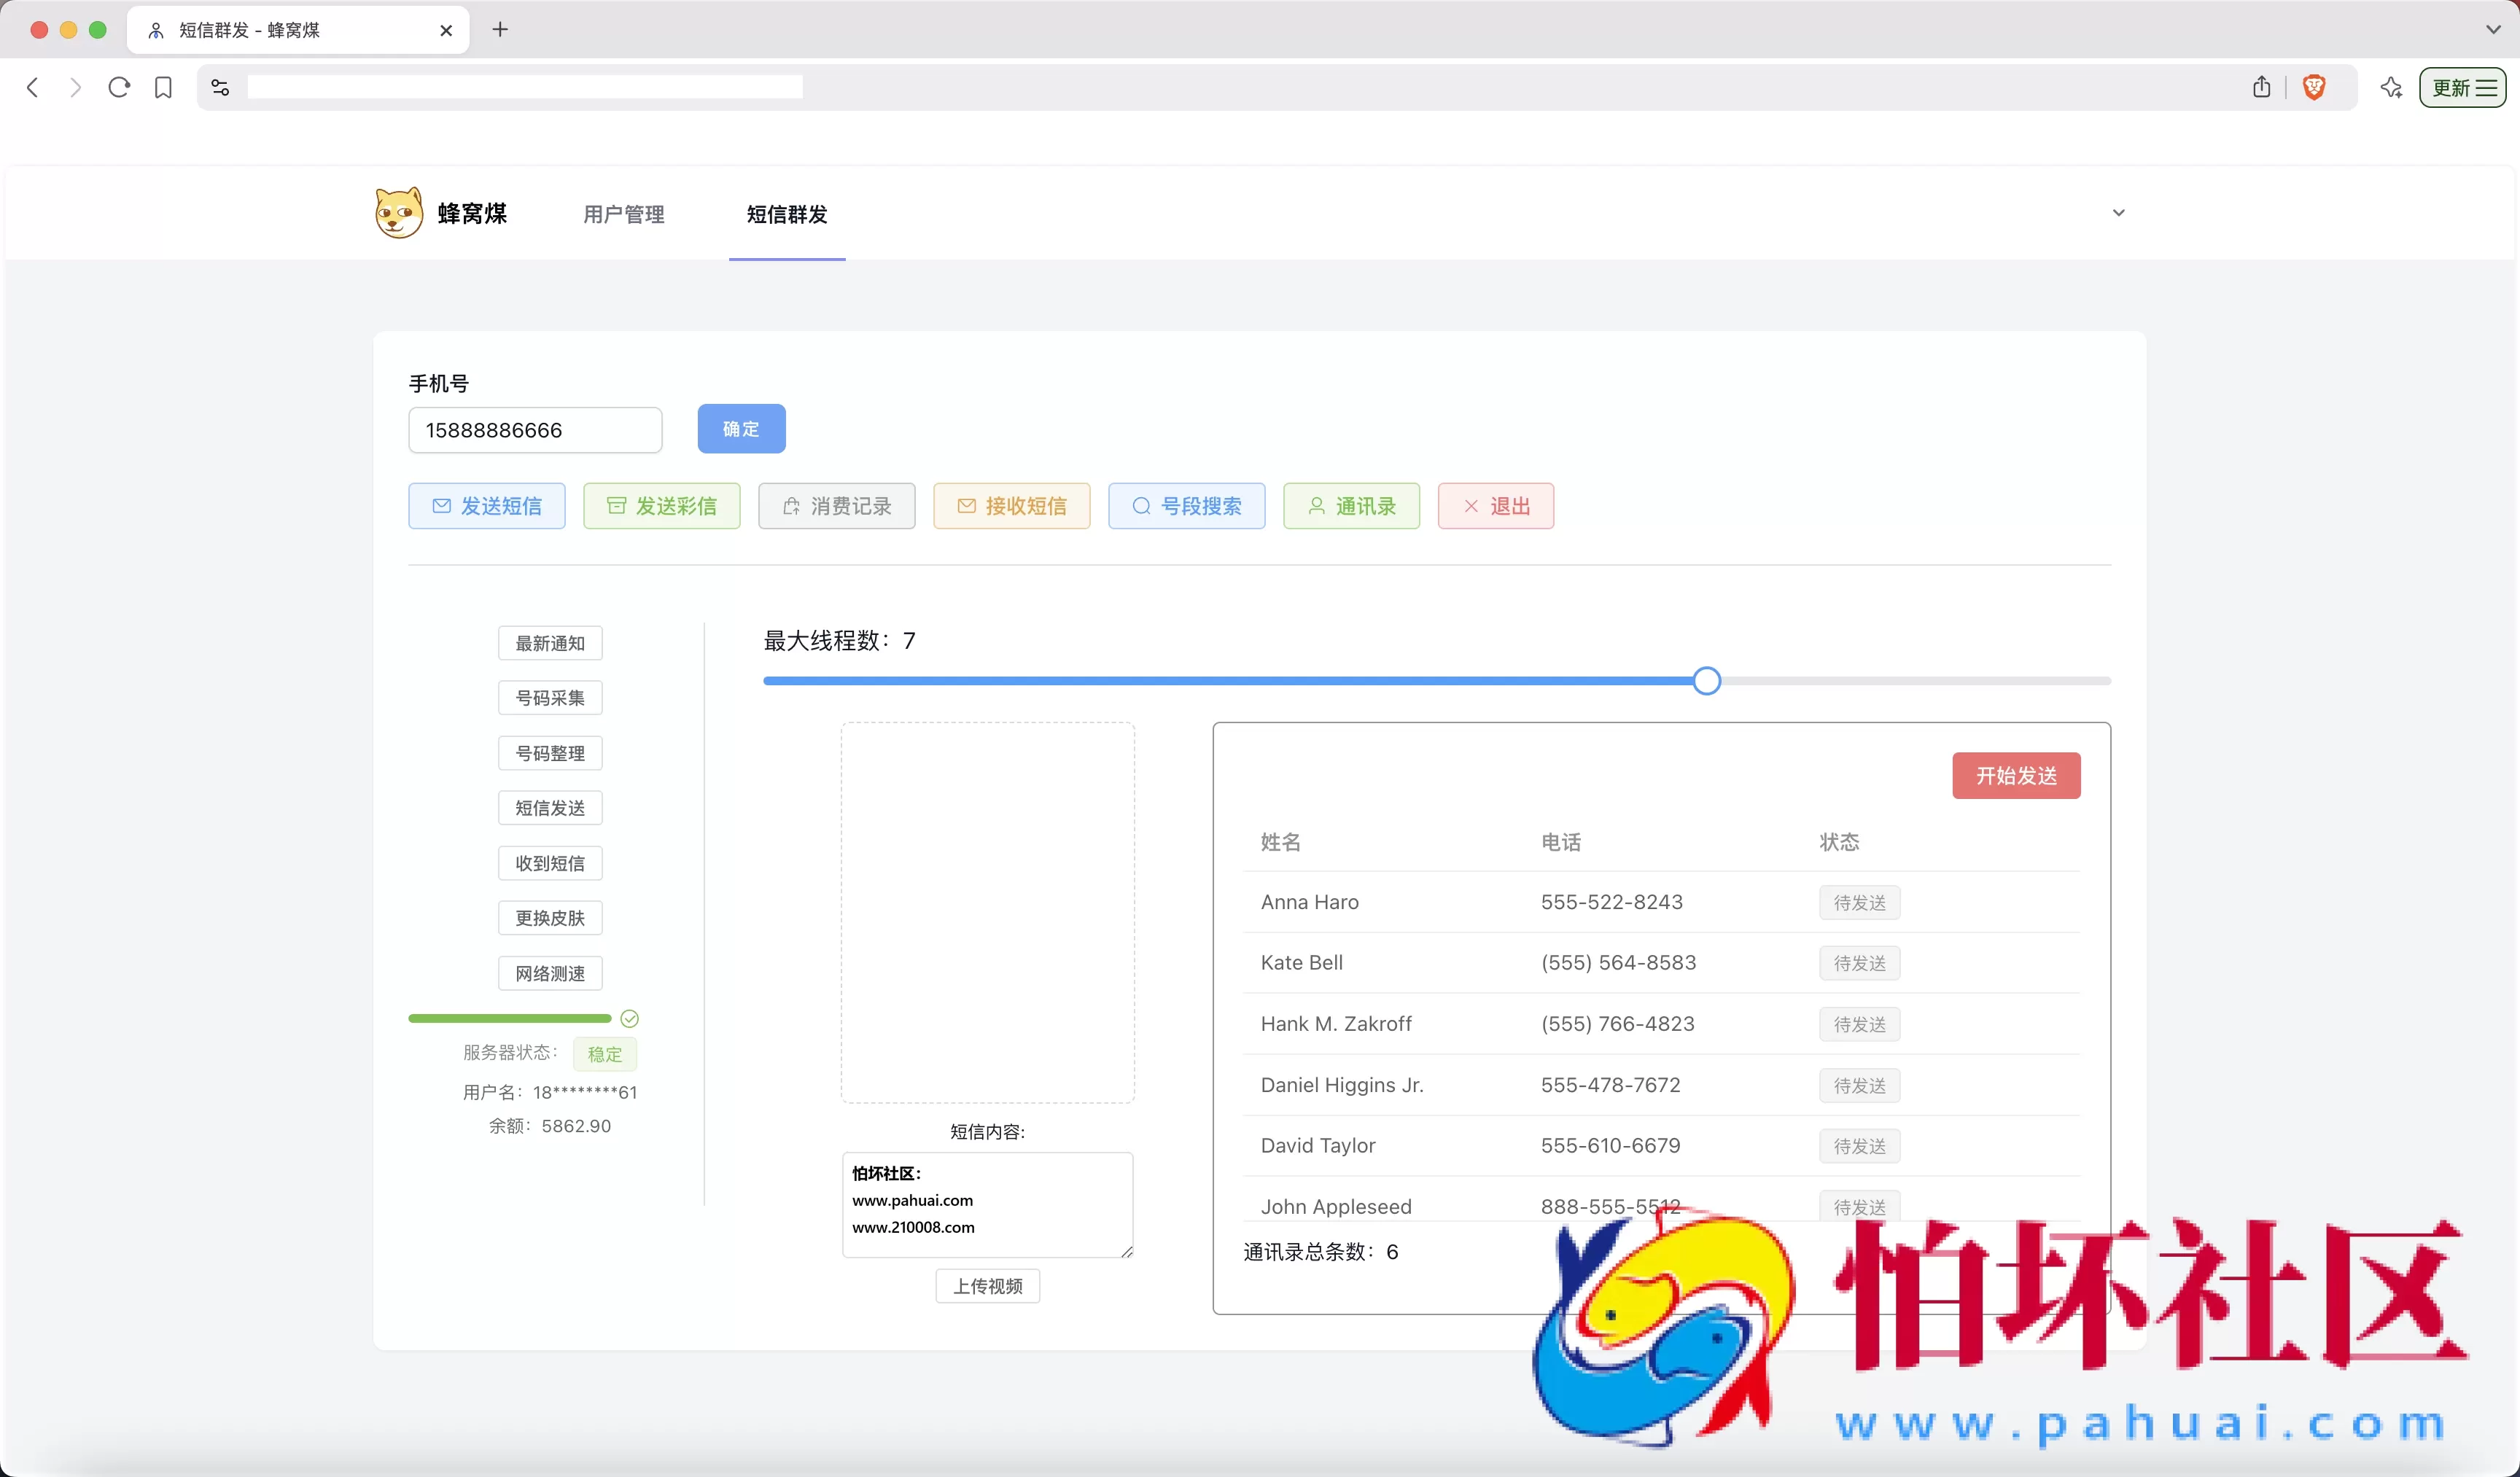The image size is (2520, 1477).
Task: Open the browser tab list chevron
Action: pyautogui.click(x=2492, y=29)
